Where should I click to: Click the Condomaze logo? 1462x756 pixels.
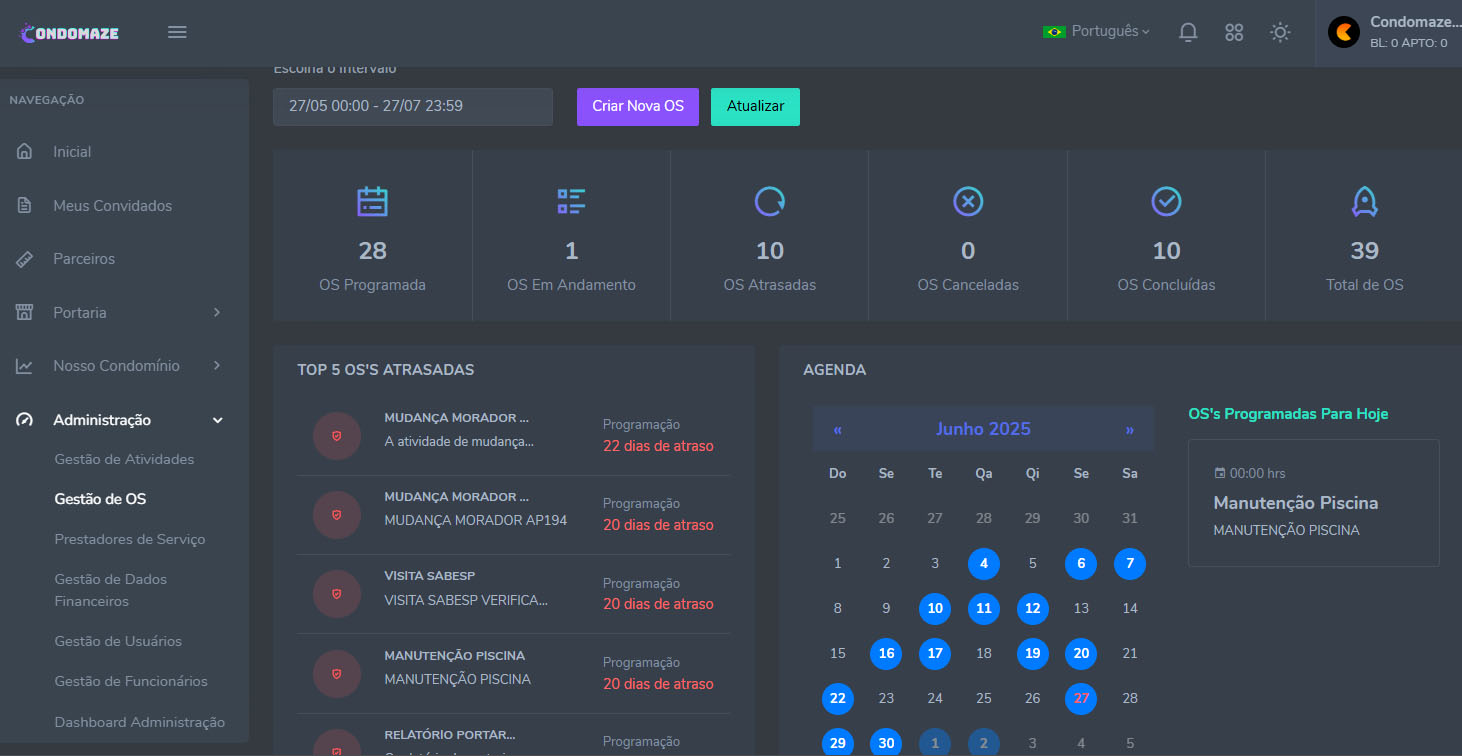click(69, 33)
